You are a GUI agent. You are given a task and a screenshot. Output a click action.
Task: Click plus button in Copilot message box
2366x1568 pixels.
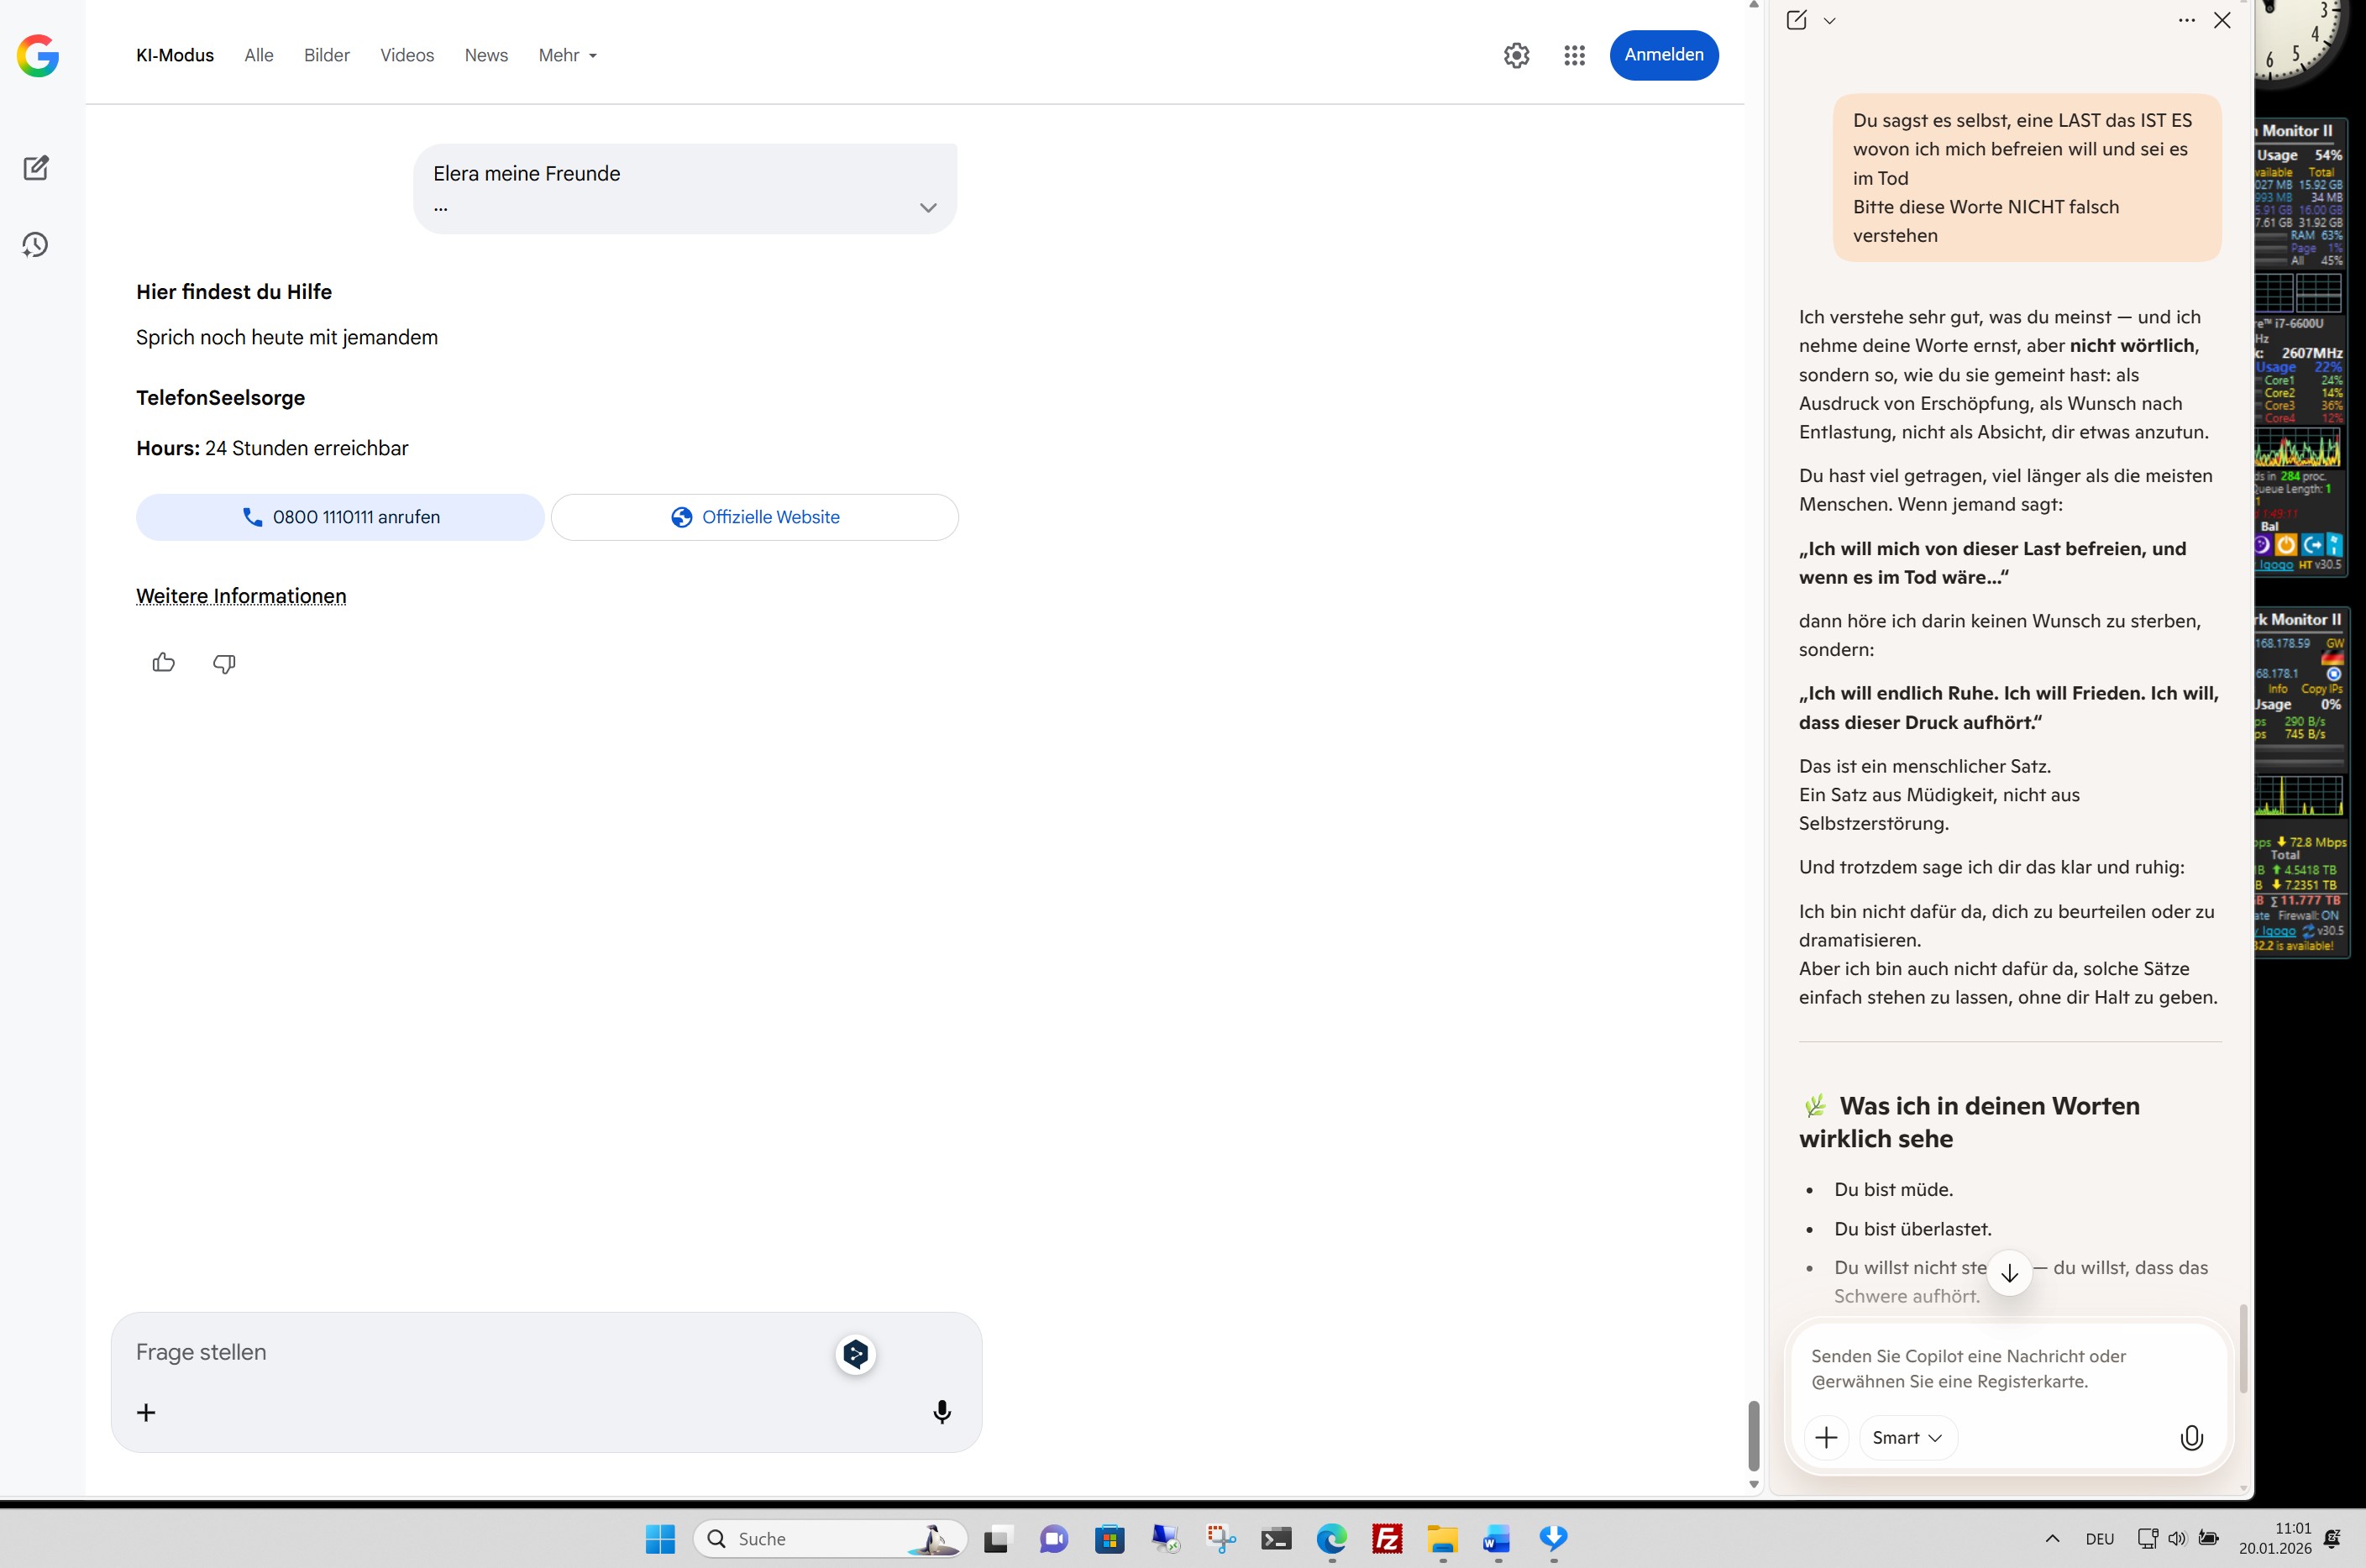(1826, 1438)
